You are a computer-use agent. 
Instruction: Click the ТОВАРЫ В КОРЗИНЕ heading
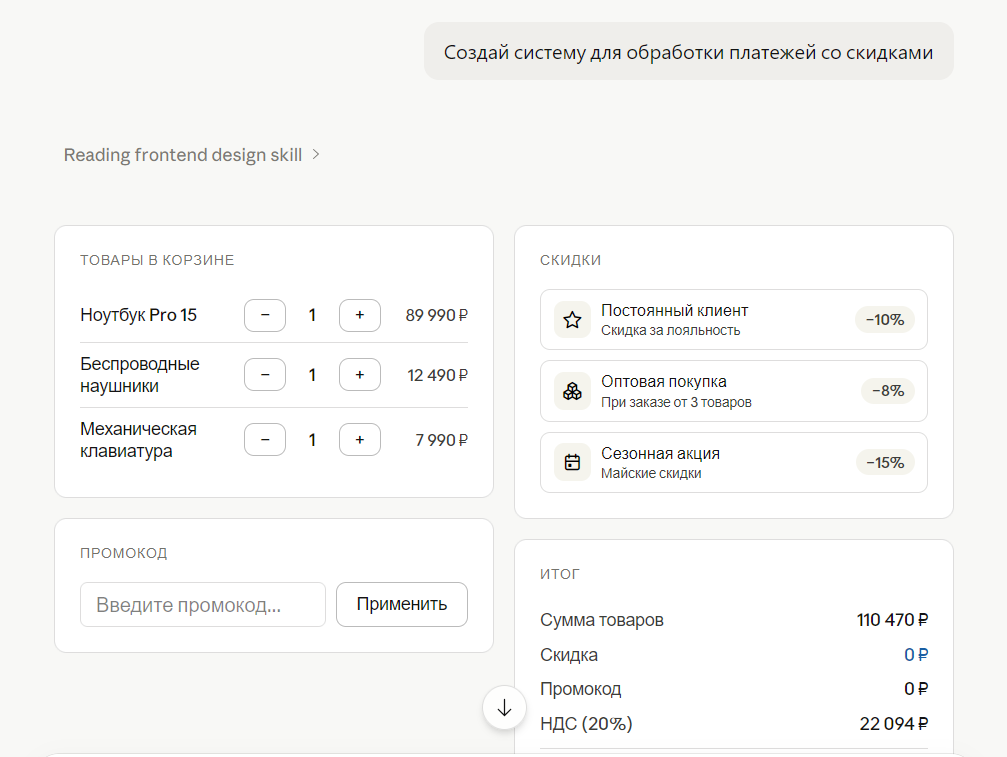click(x=157, y=260)
